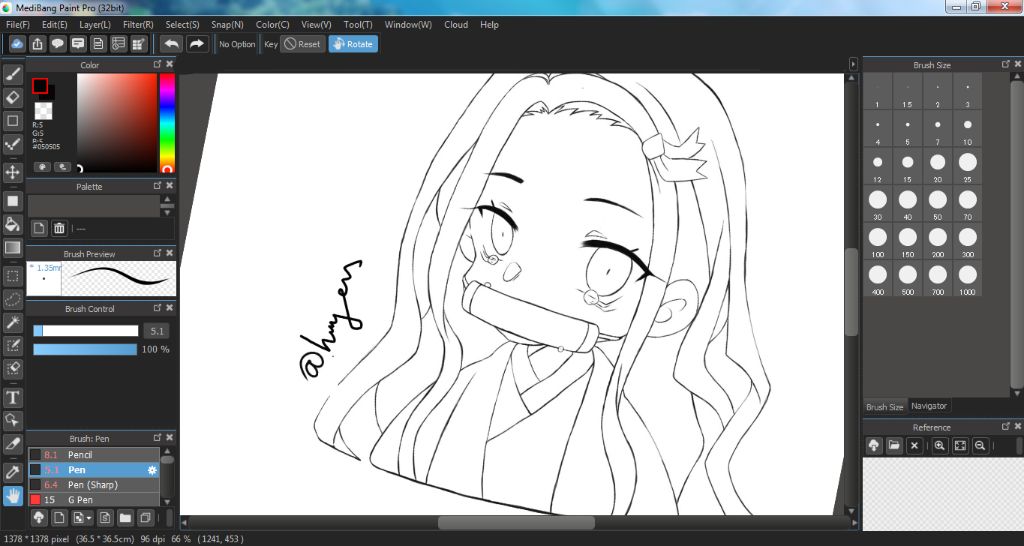Select the Fill rectangle tool

12,201
